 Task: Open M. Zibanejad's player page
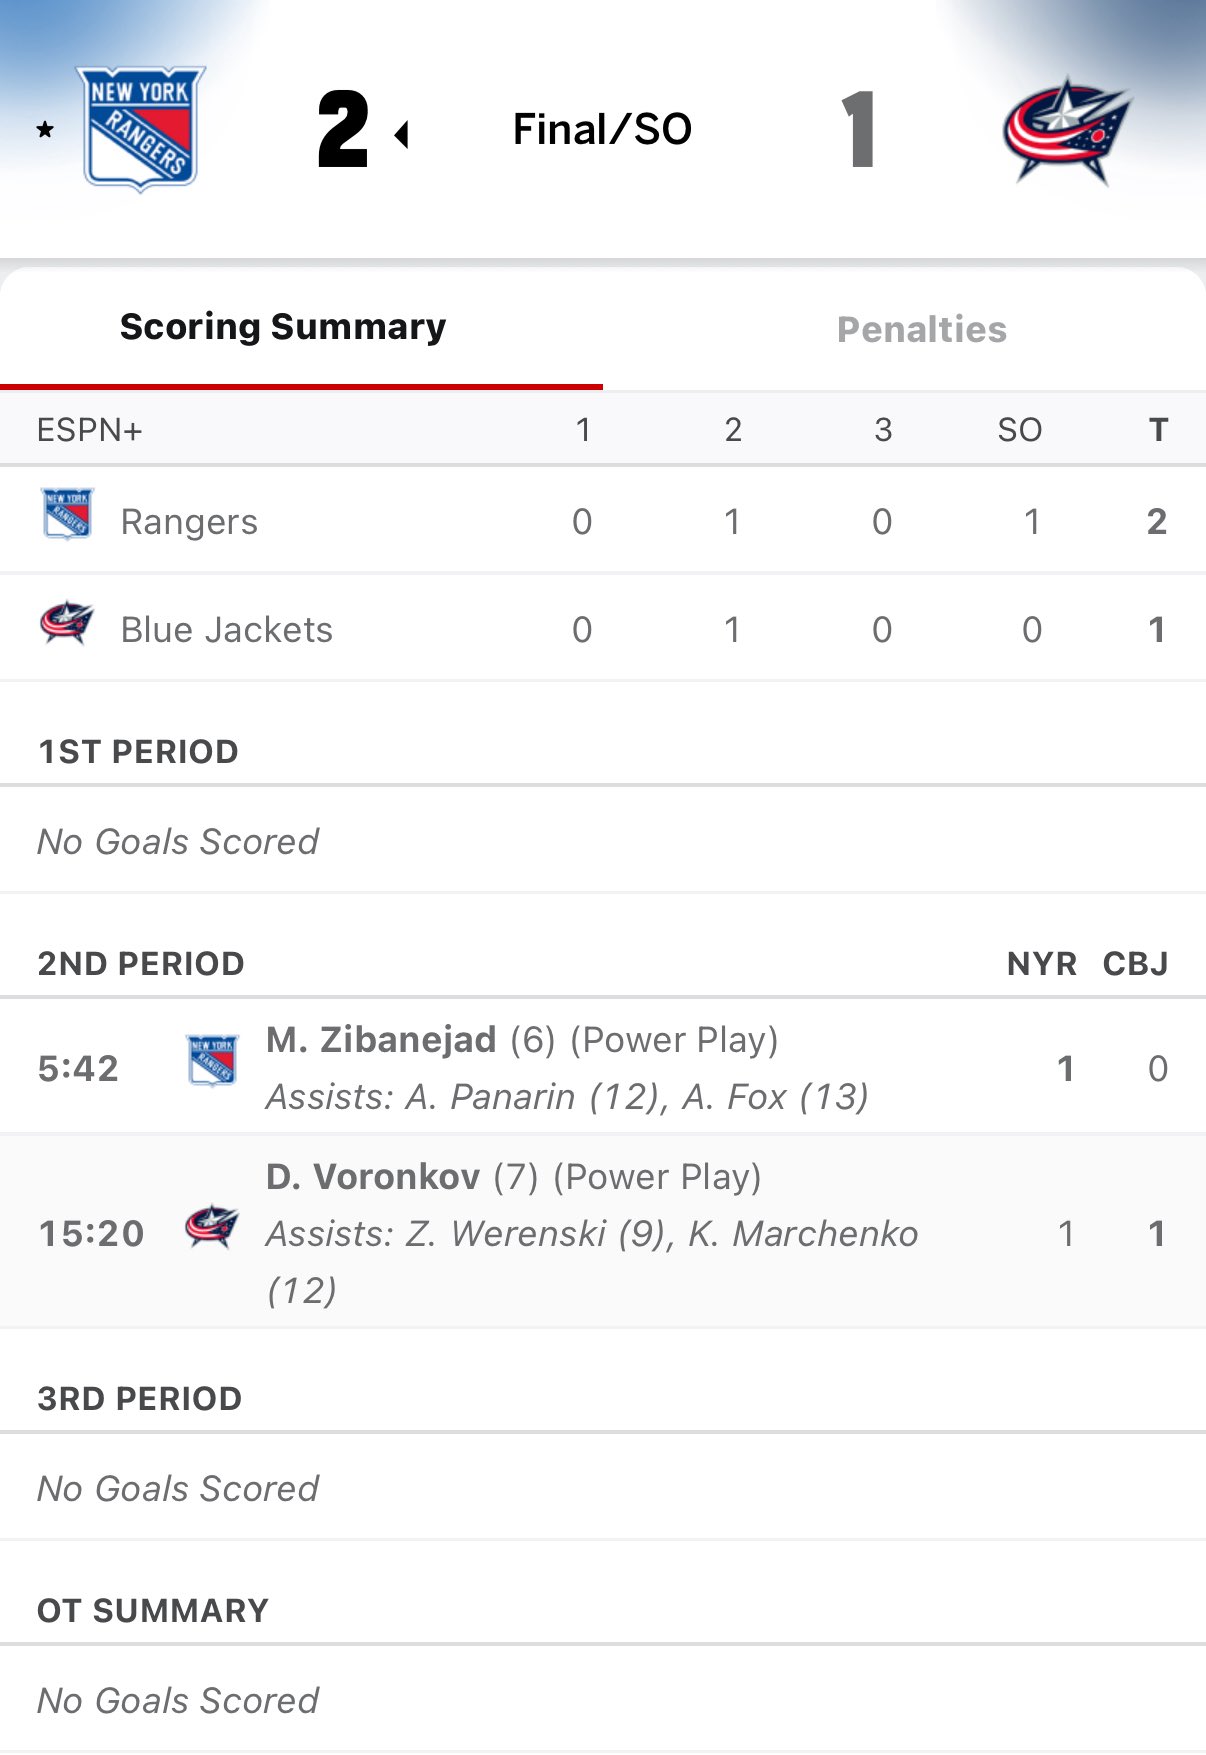tap(381, 1040)
